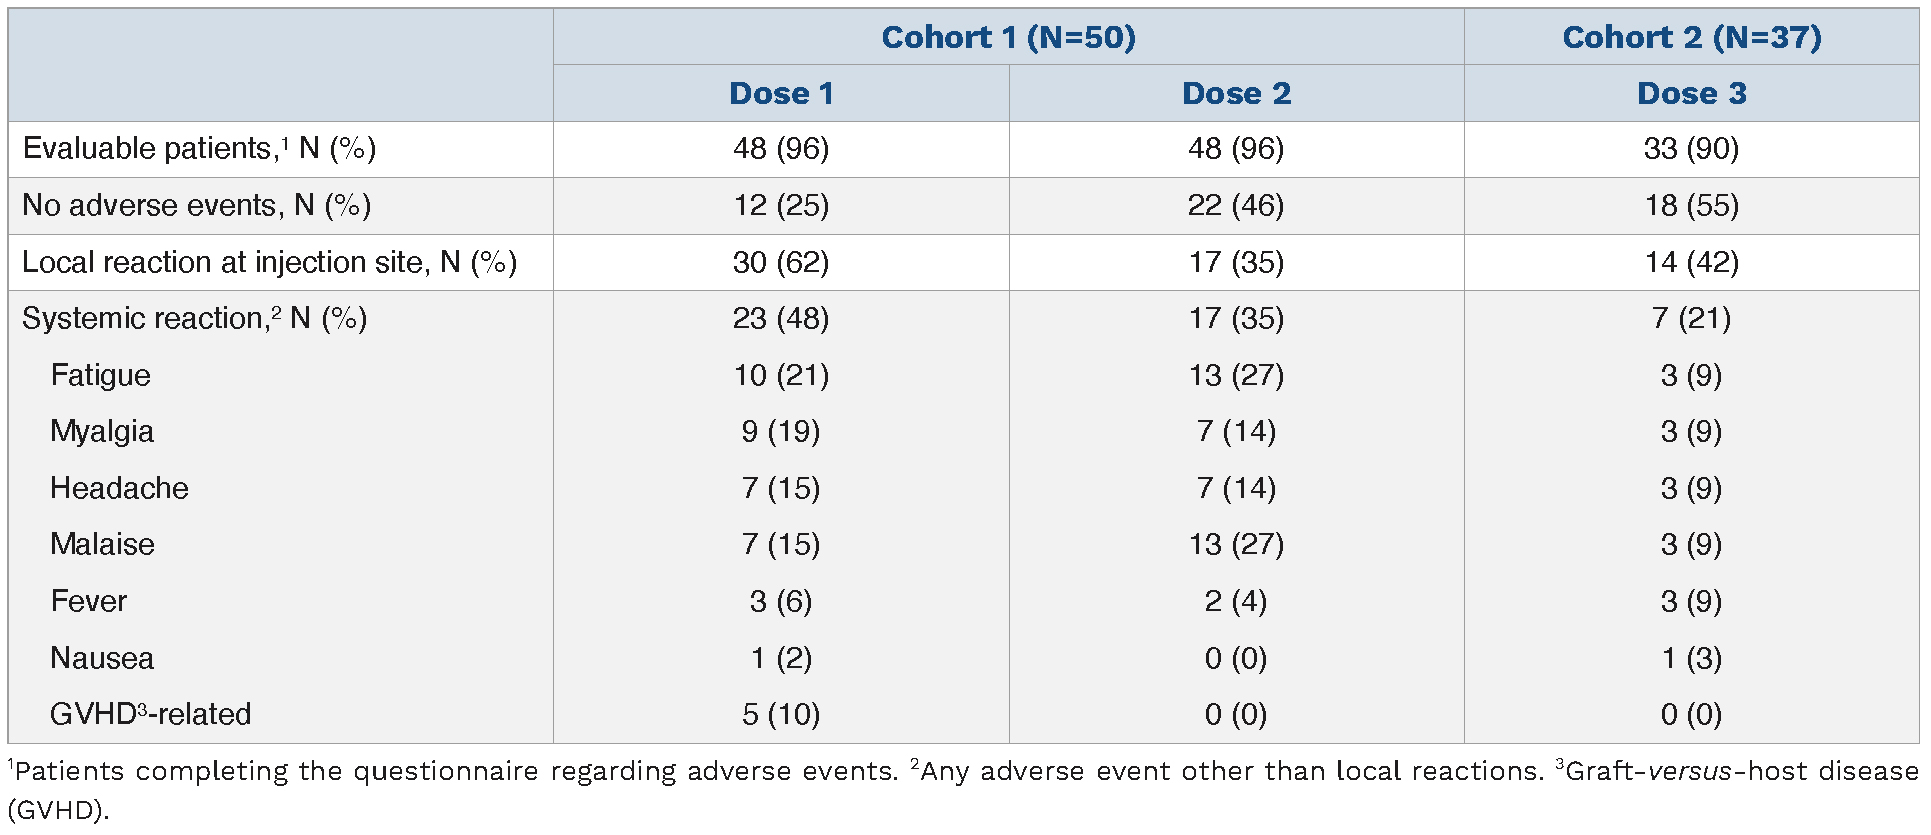Select the Myalgia row label

click(102, 432)
